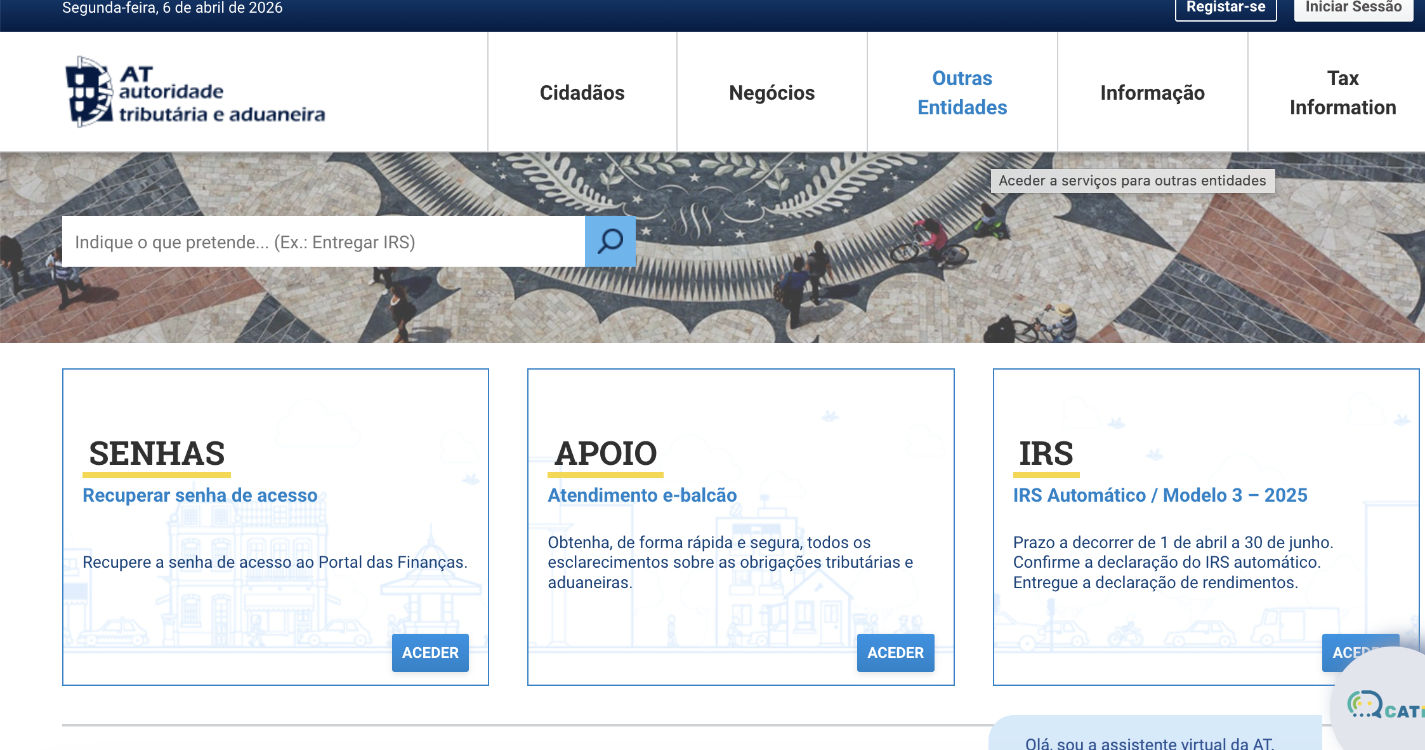Open the Informação menu
This screenshot has width=1425, height=750.
point(1152,91)
